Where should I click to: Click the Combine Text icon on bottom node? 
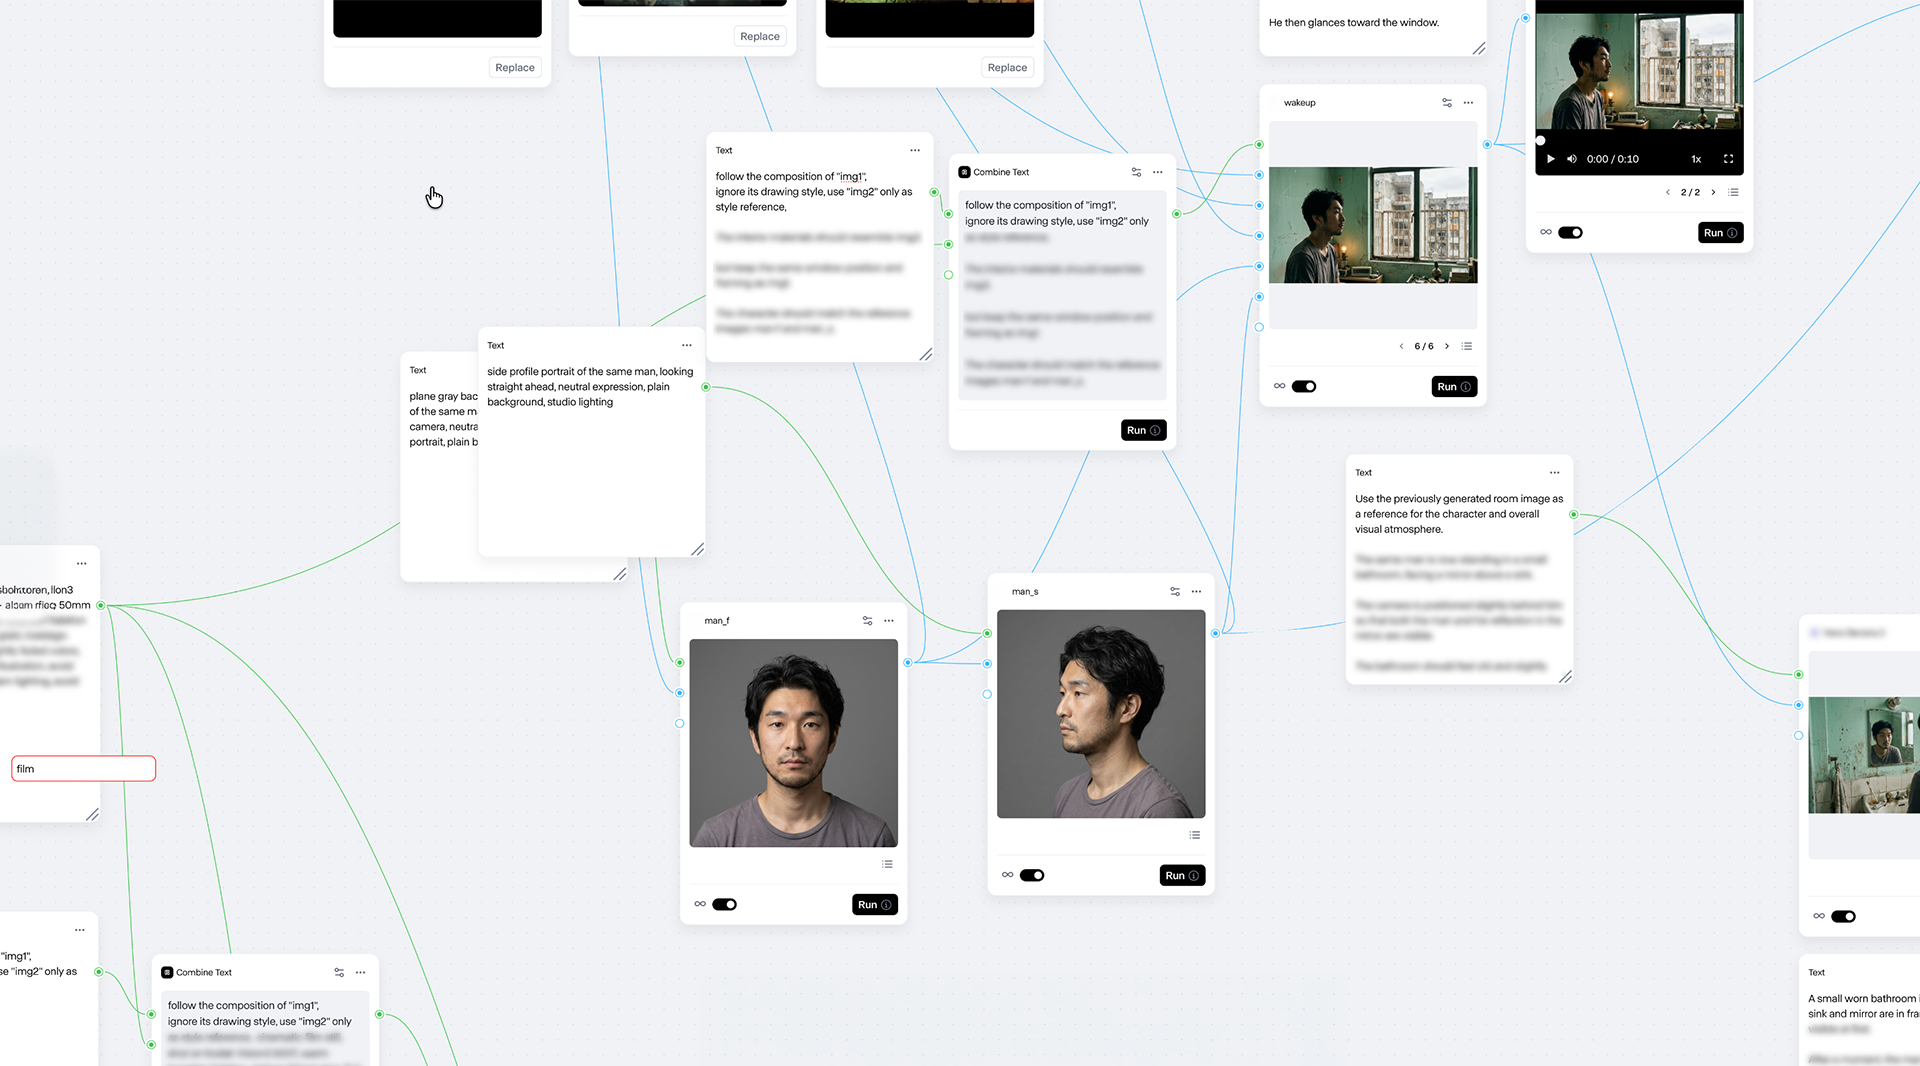pos(167,972)
